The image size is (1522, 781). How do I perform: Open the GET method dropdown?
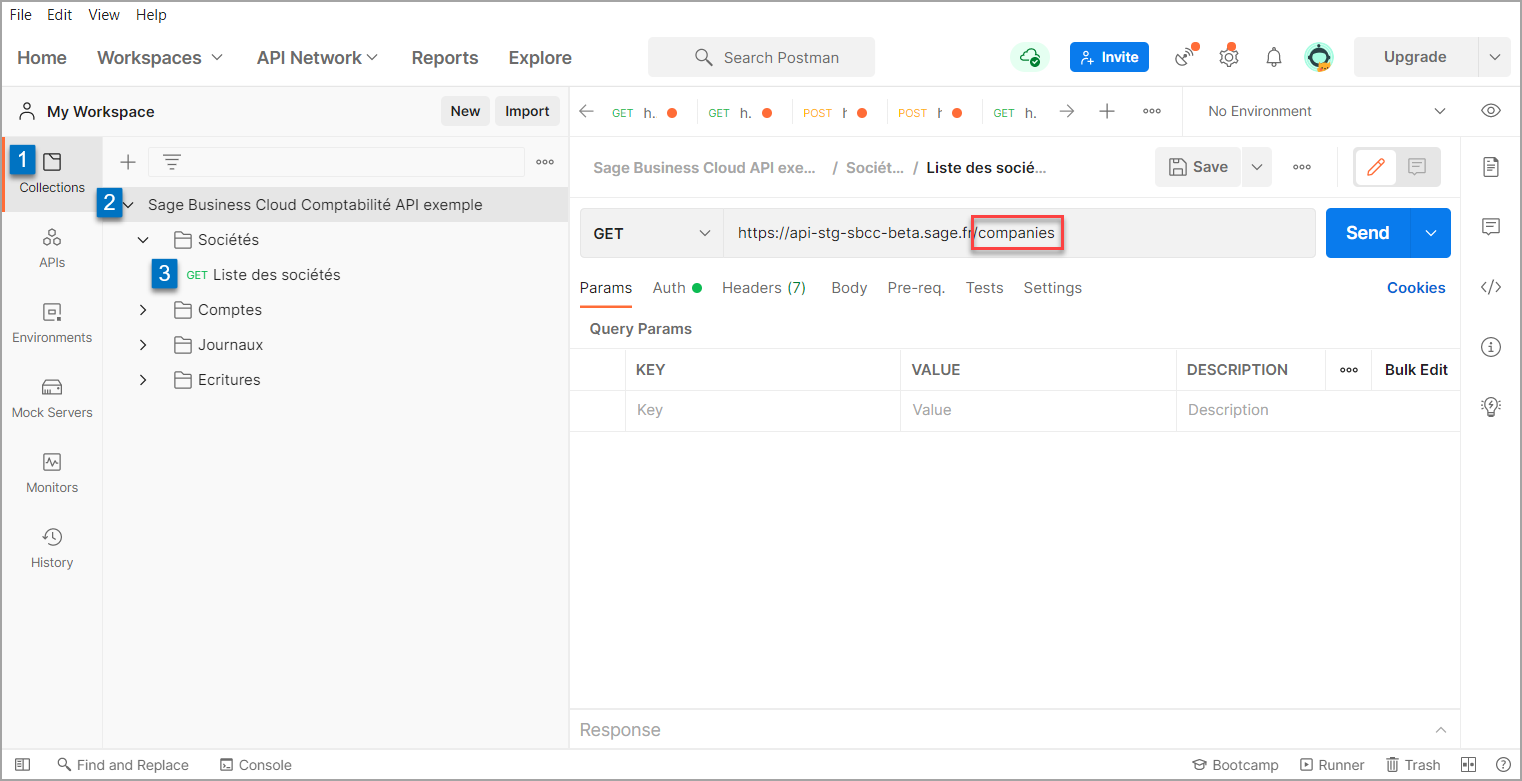652,233
